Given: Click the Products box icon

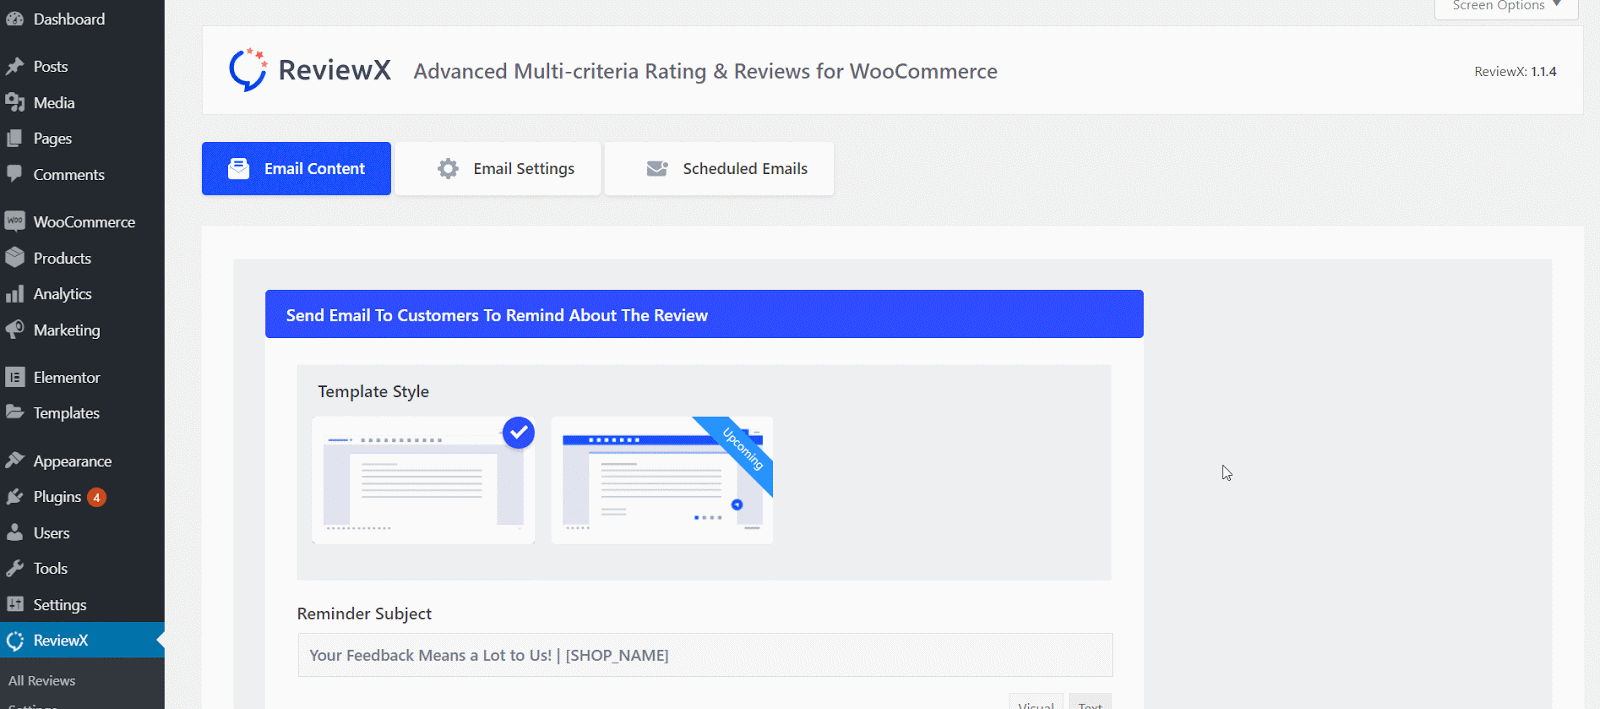Looking at the screenshot, I should [15, 257].
